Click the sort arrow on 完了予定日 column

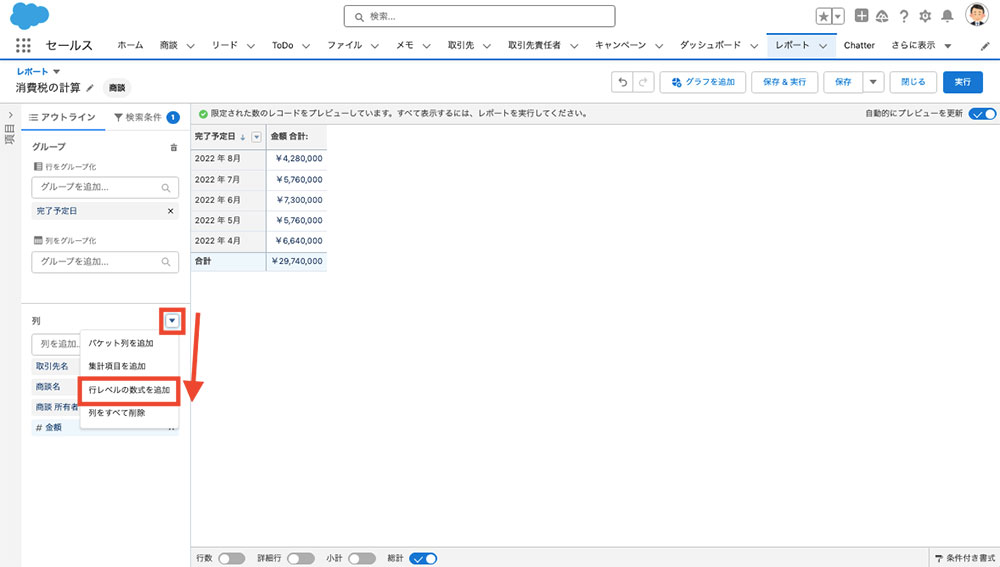point(243,137)
